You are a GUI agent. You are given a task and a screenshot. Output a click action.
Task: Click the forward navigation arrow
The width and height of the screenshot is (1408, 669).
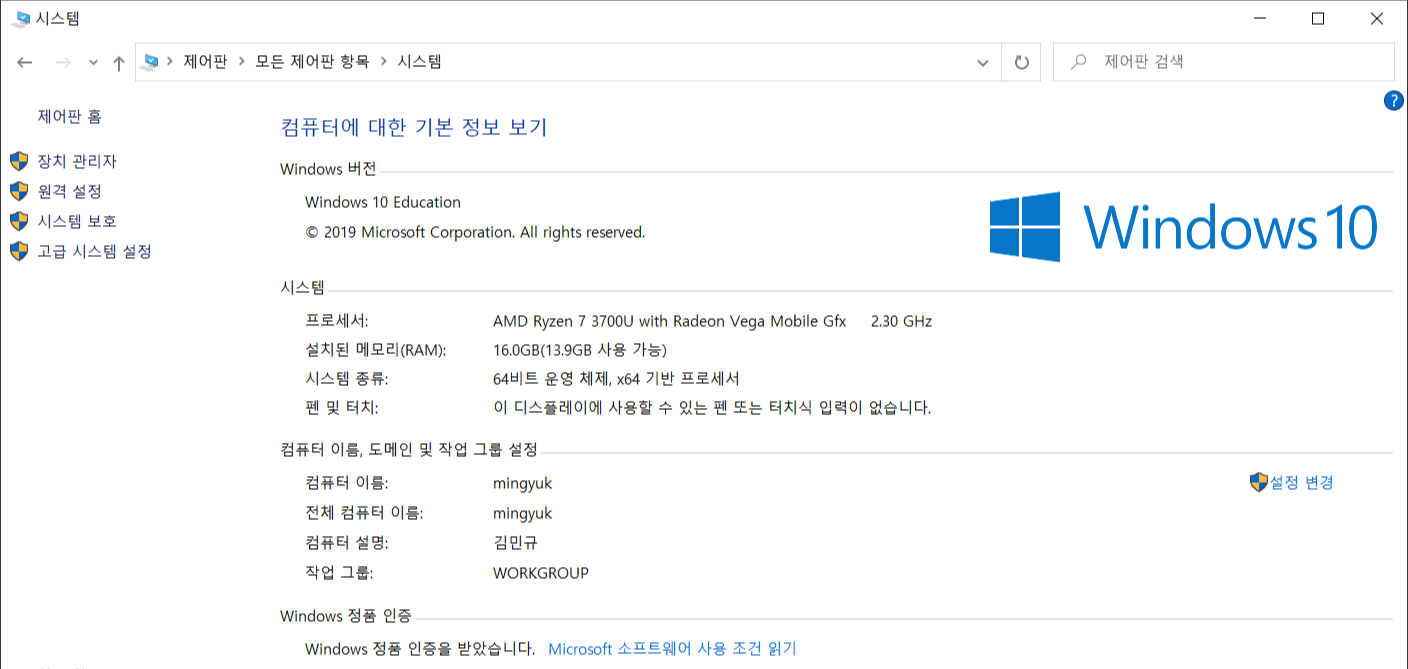coord(63,62)
